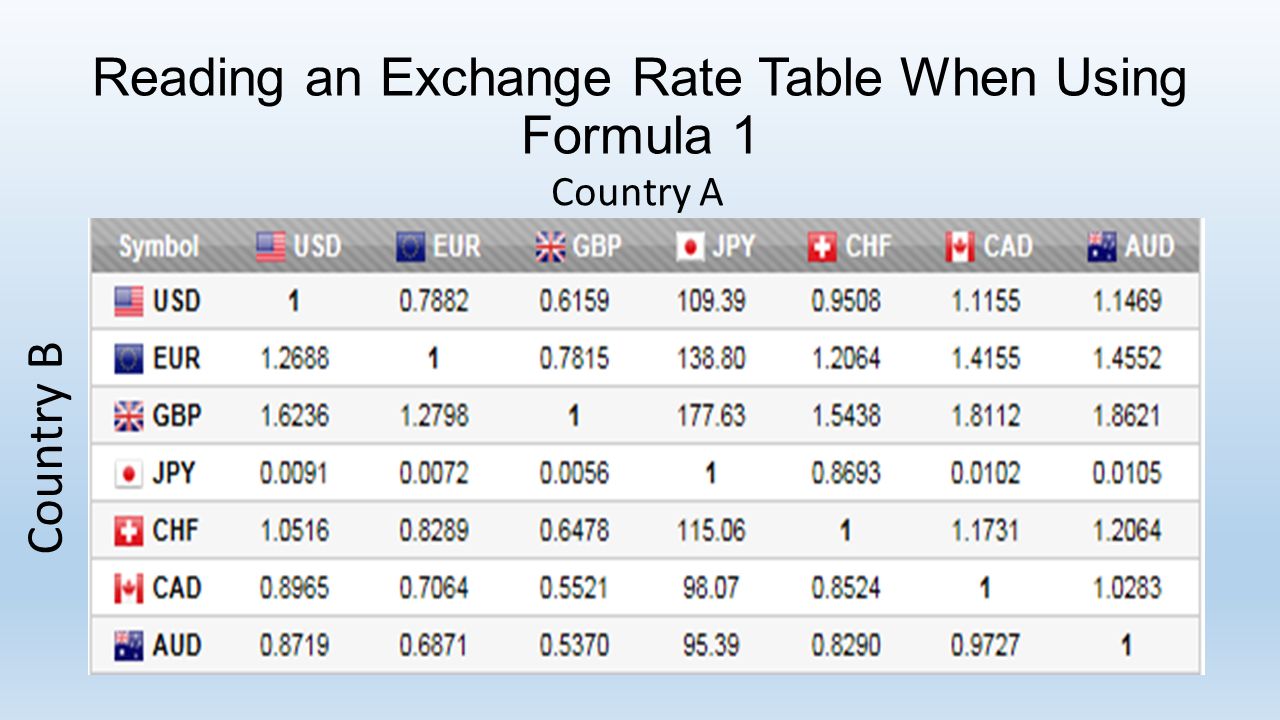
Task: Click the 0.8965 value in the CAD row
Action: point(294,588)
